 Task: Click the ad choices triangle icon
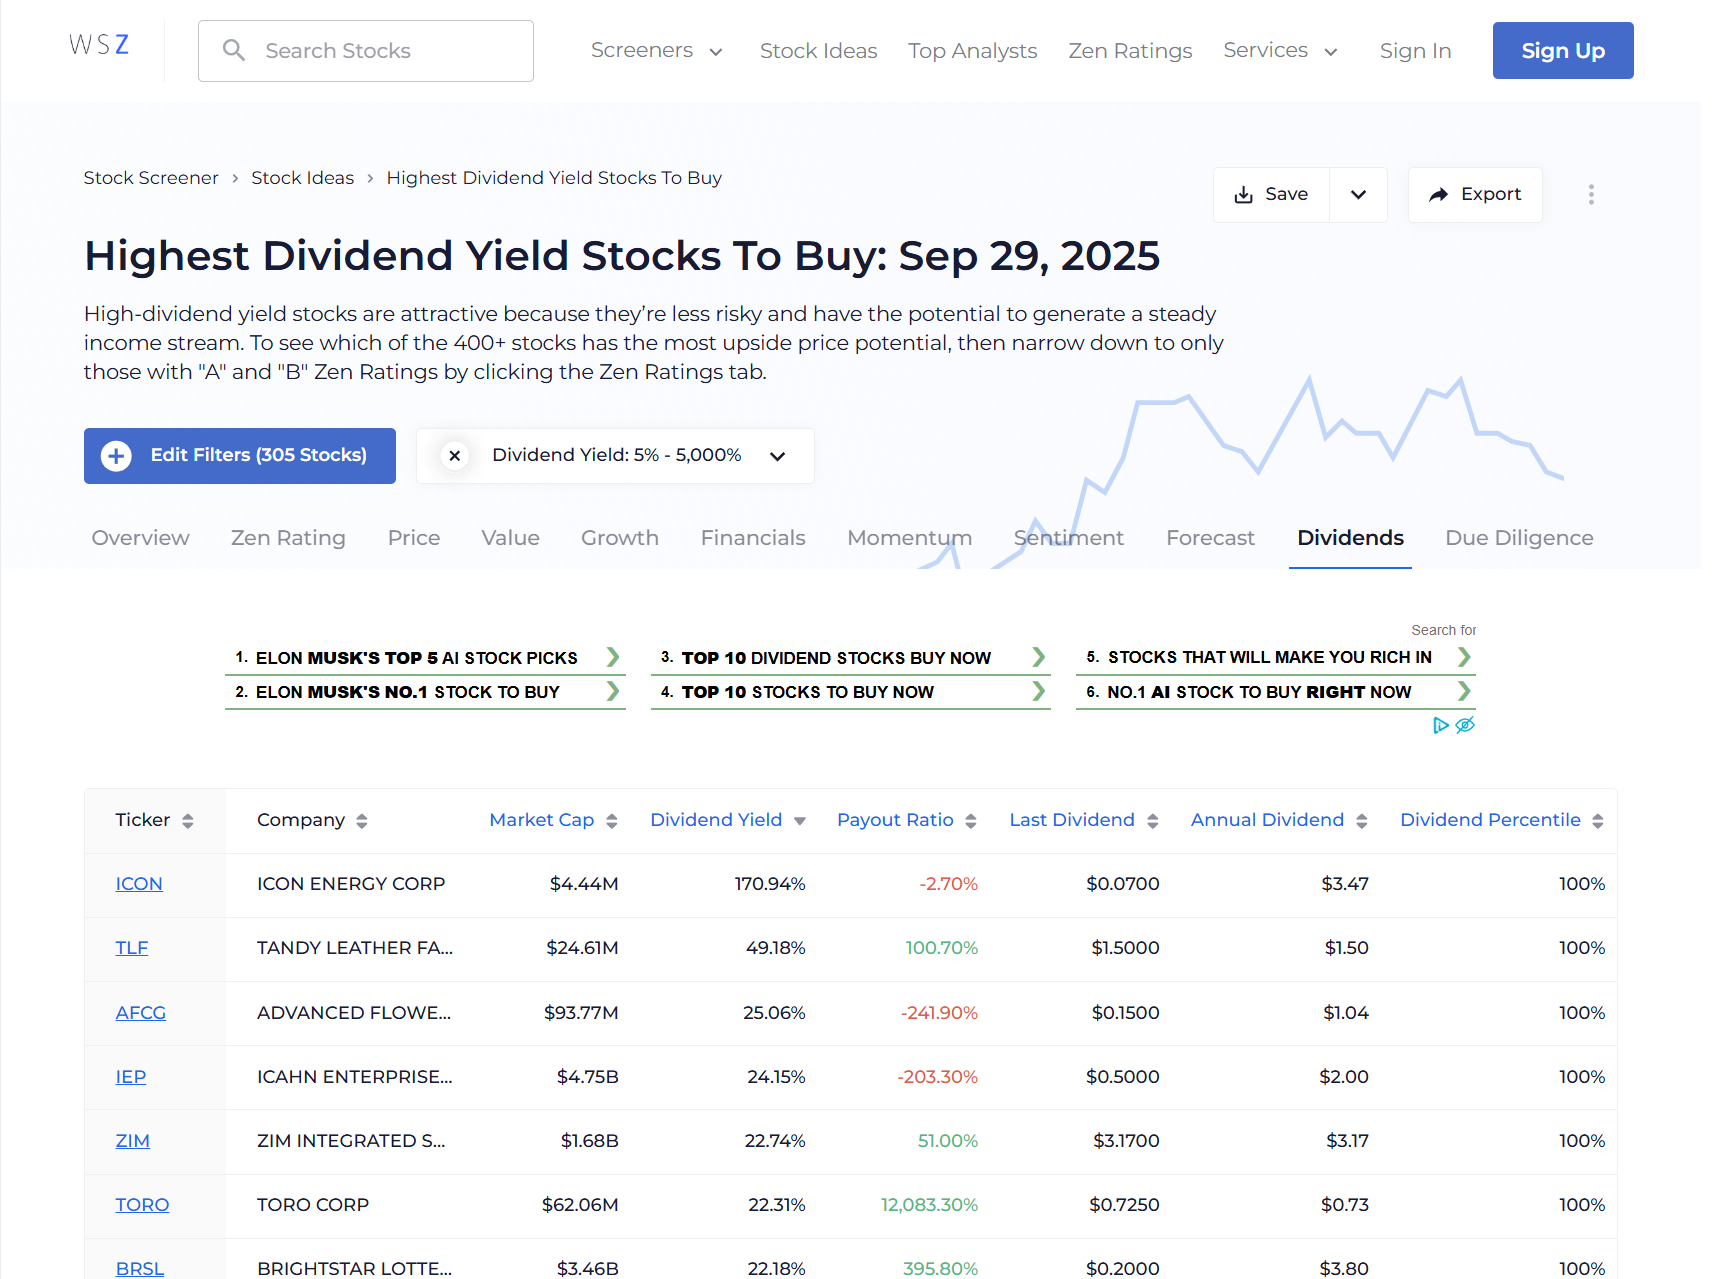(1440, 725)
